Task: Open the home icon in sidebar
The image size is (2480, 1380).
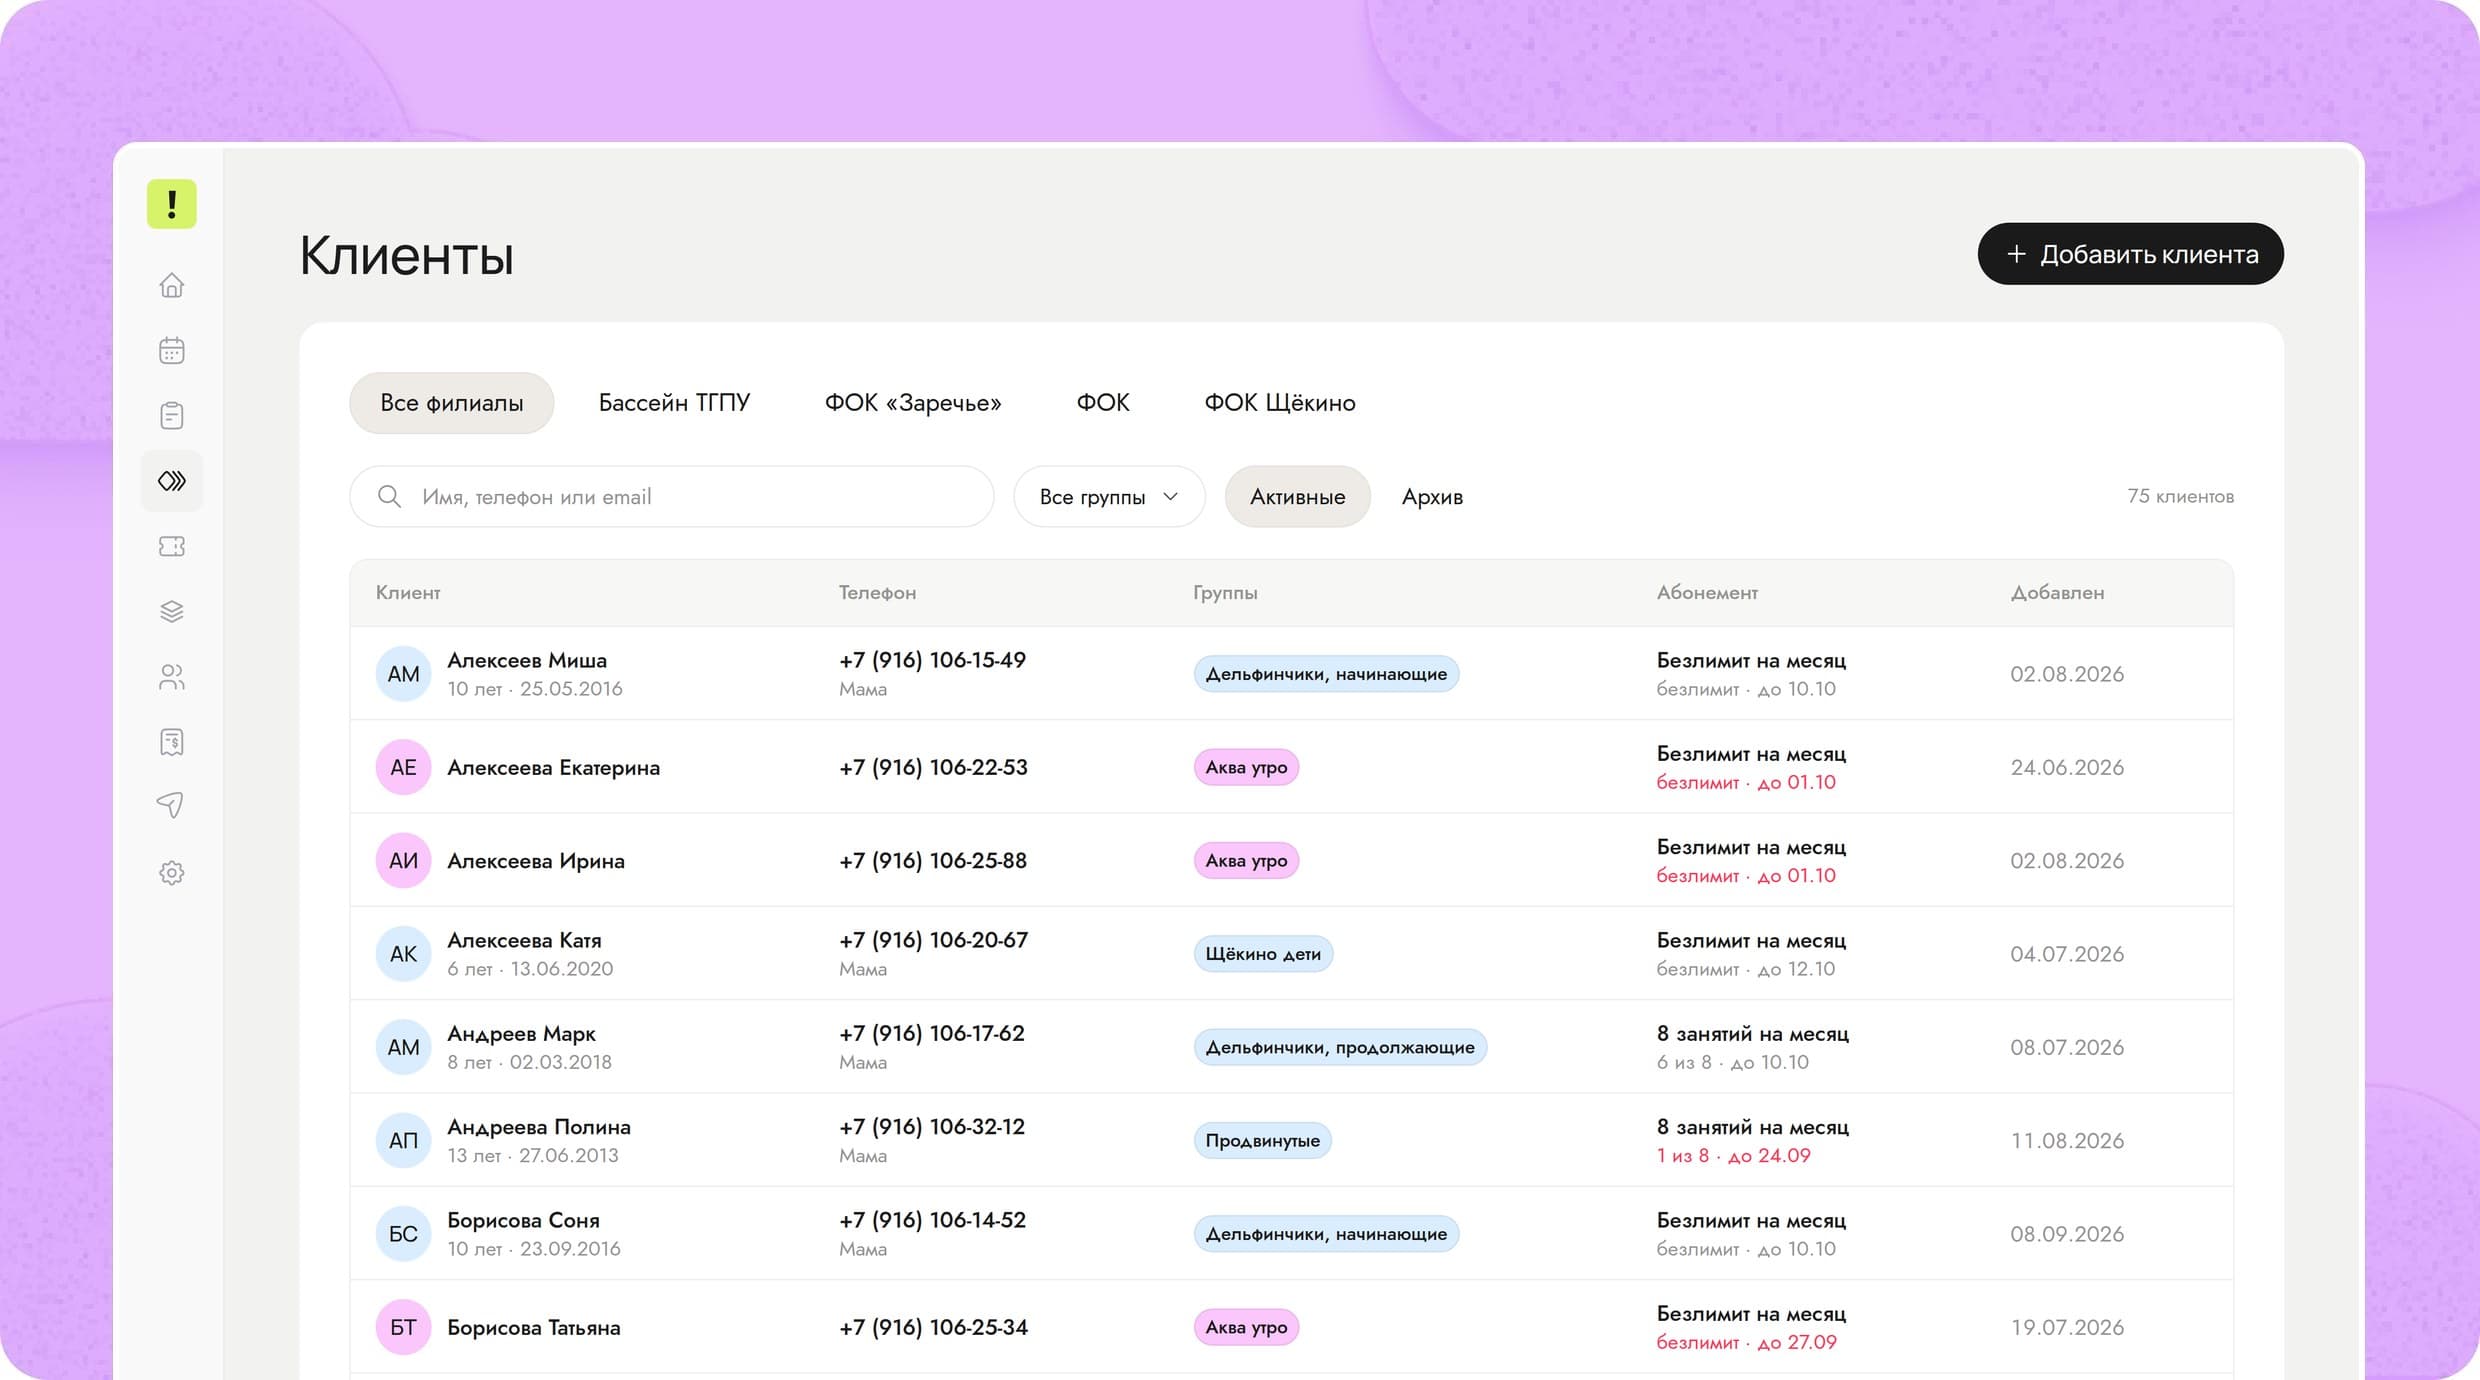Action: 171,286
